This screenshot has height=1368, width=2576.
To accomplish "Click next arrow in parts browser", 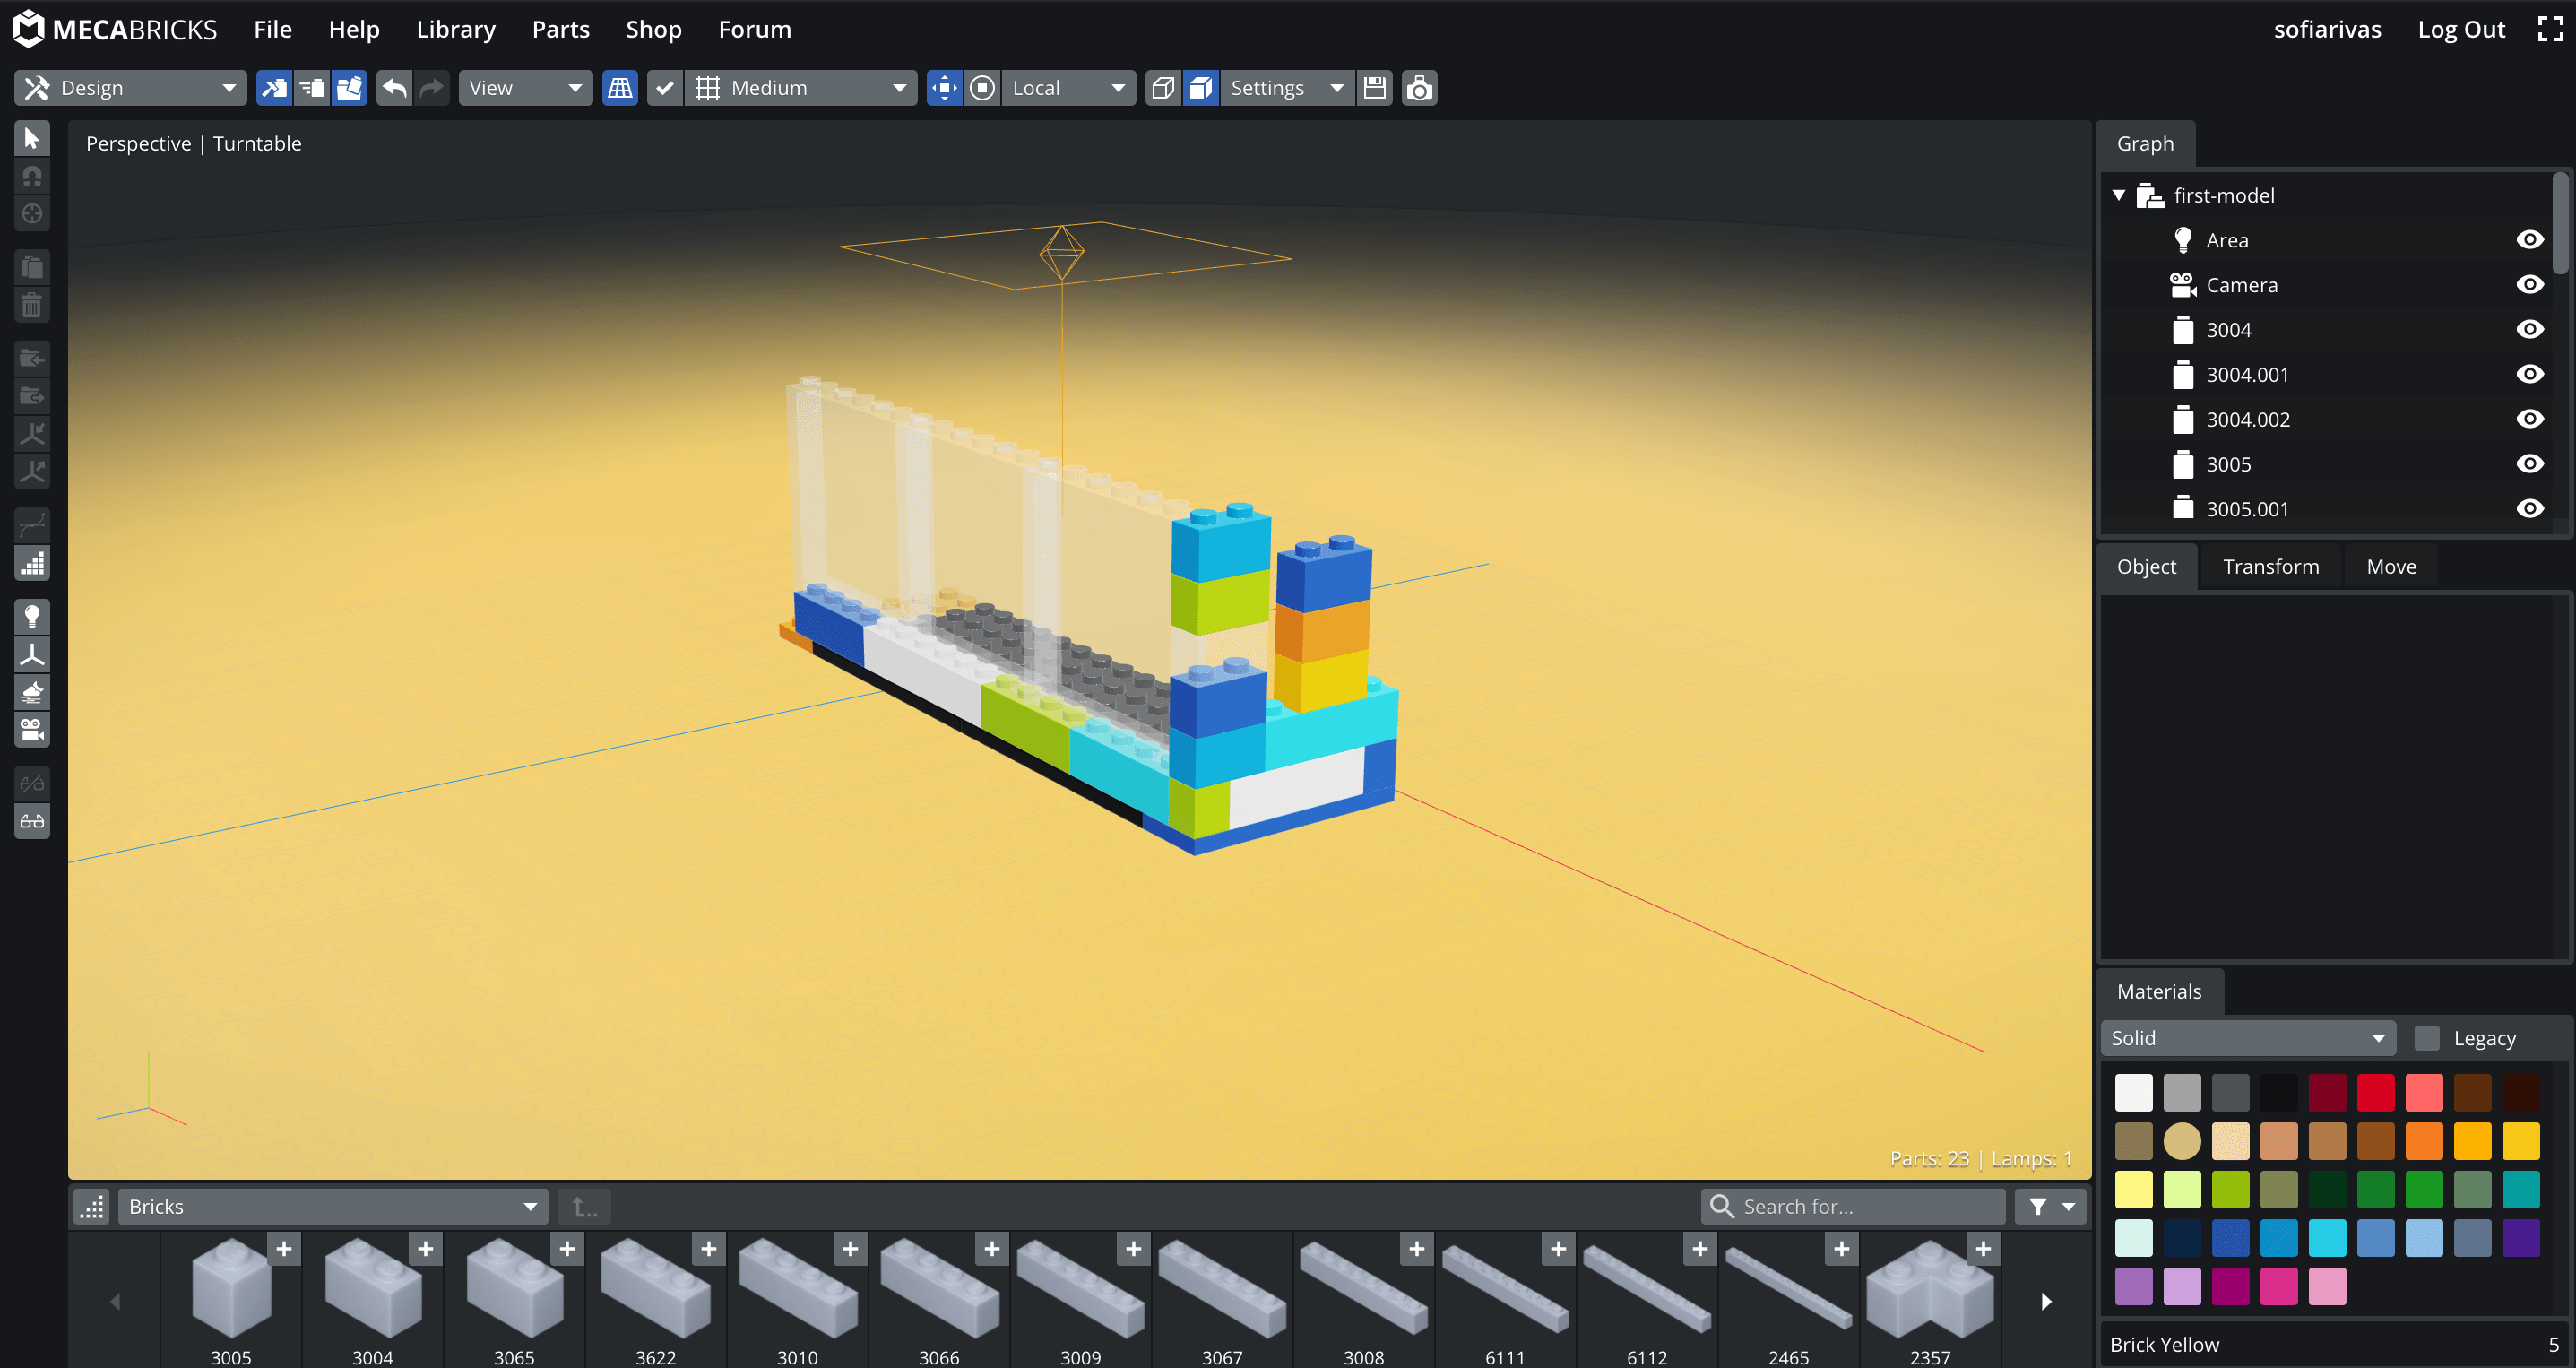I will (x=2046, y=1301).
